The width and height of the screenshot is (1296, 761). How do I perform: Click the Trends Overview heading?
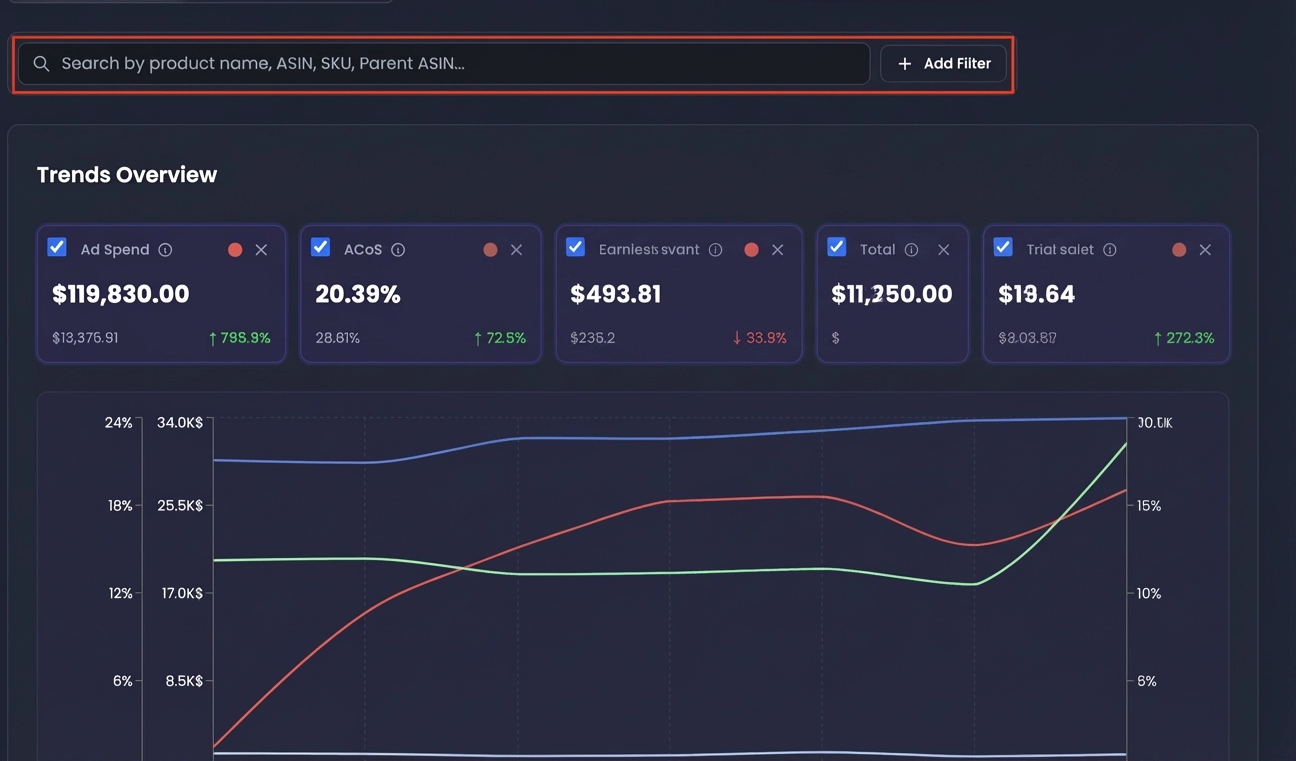(127, 175)
